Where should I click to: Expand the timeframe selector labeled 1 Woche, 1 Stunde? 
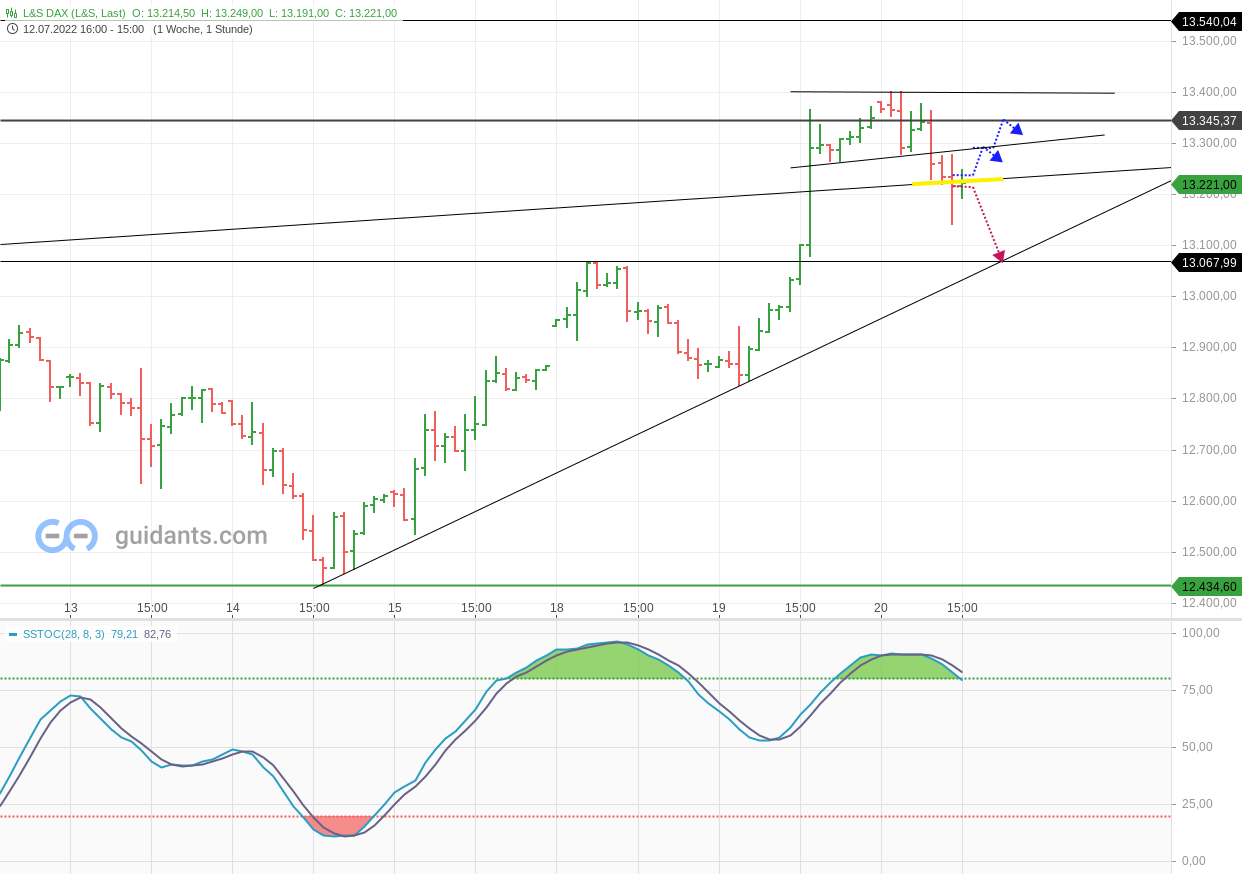[x=202, y=29]
